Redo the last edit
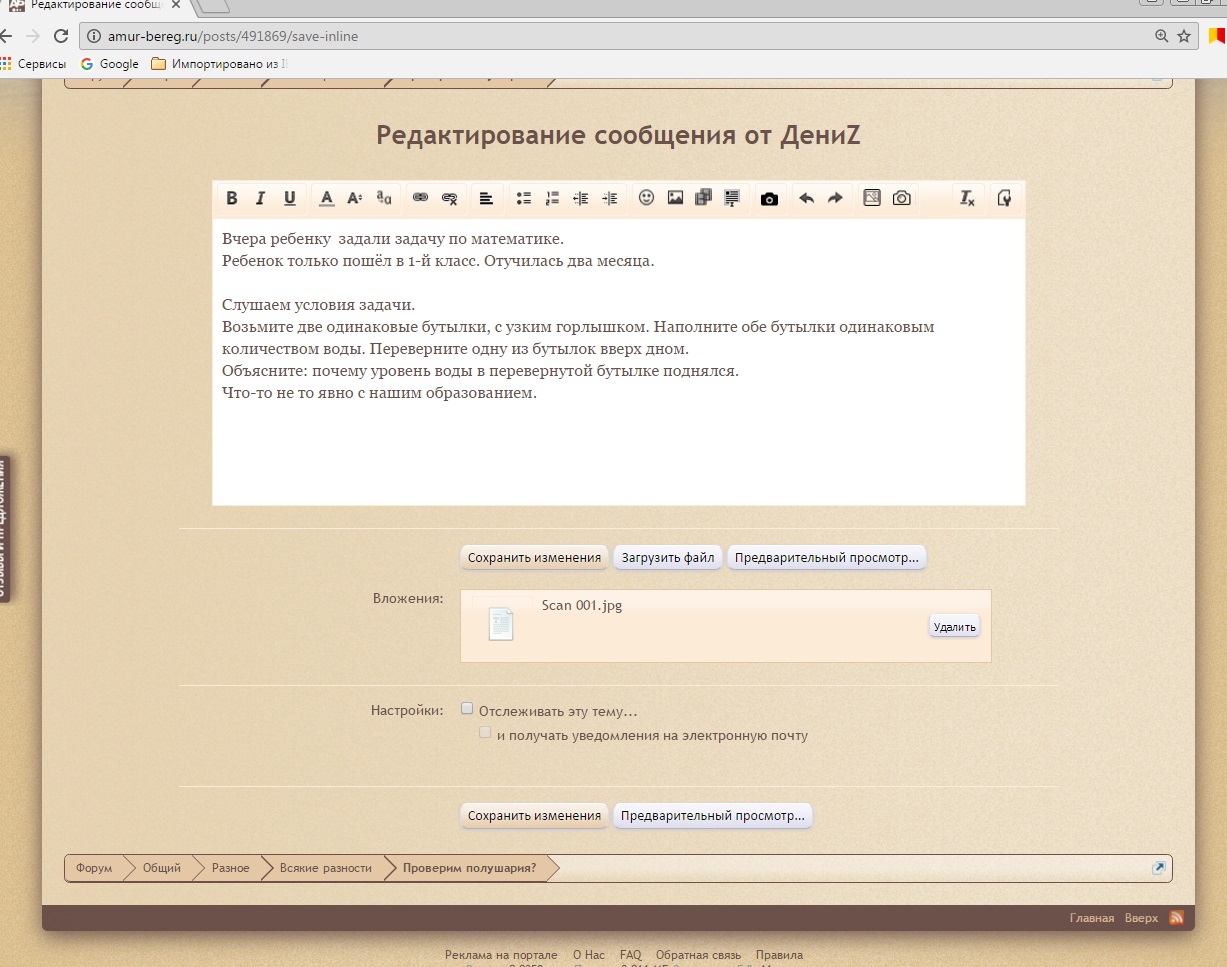The height and width of the screenshot is (967, 1227). 836,198
